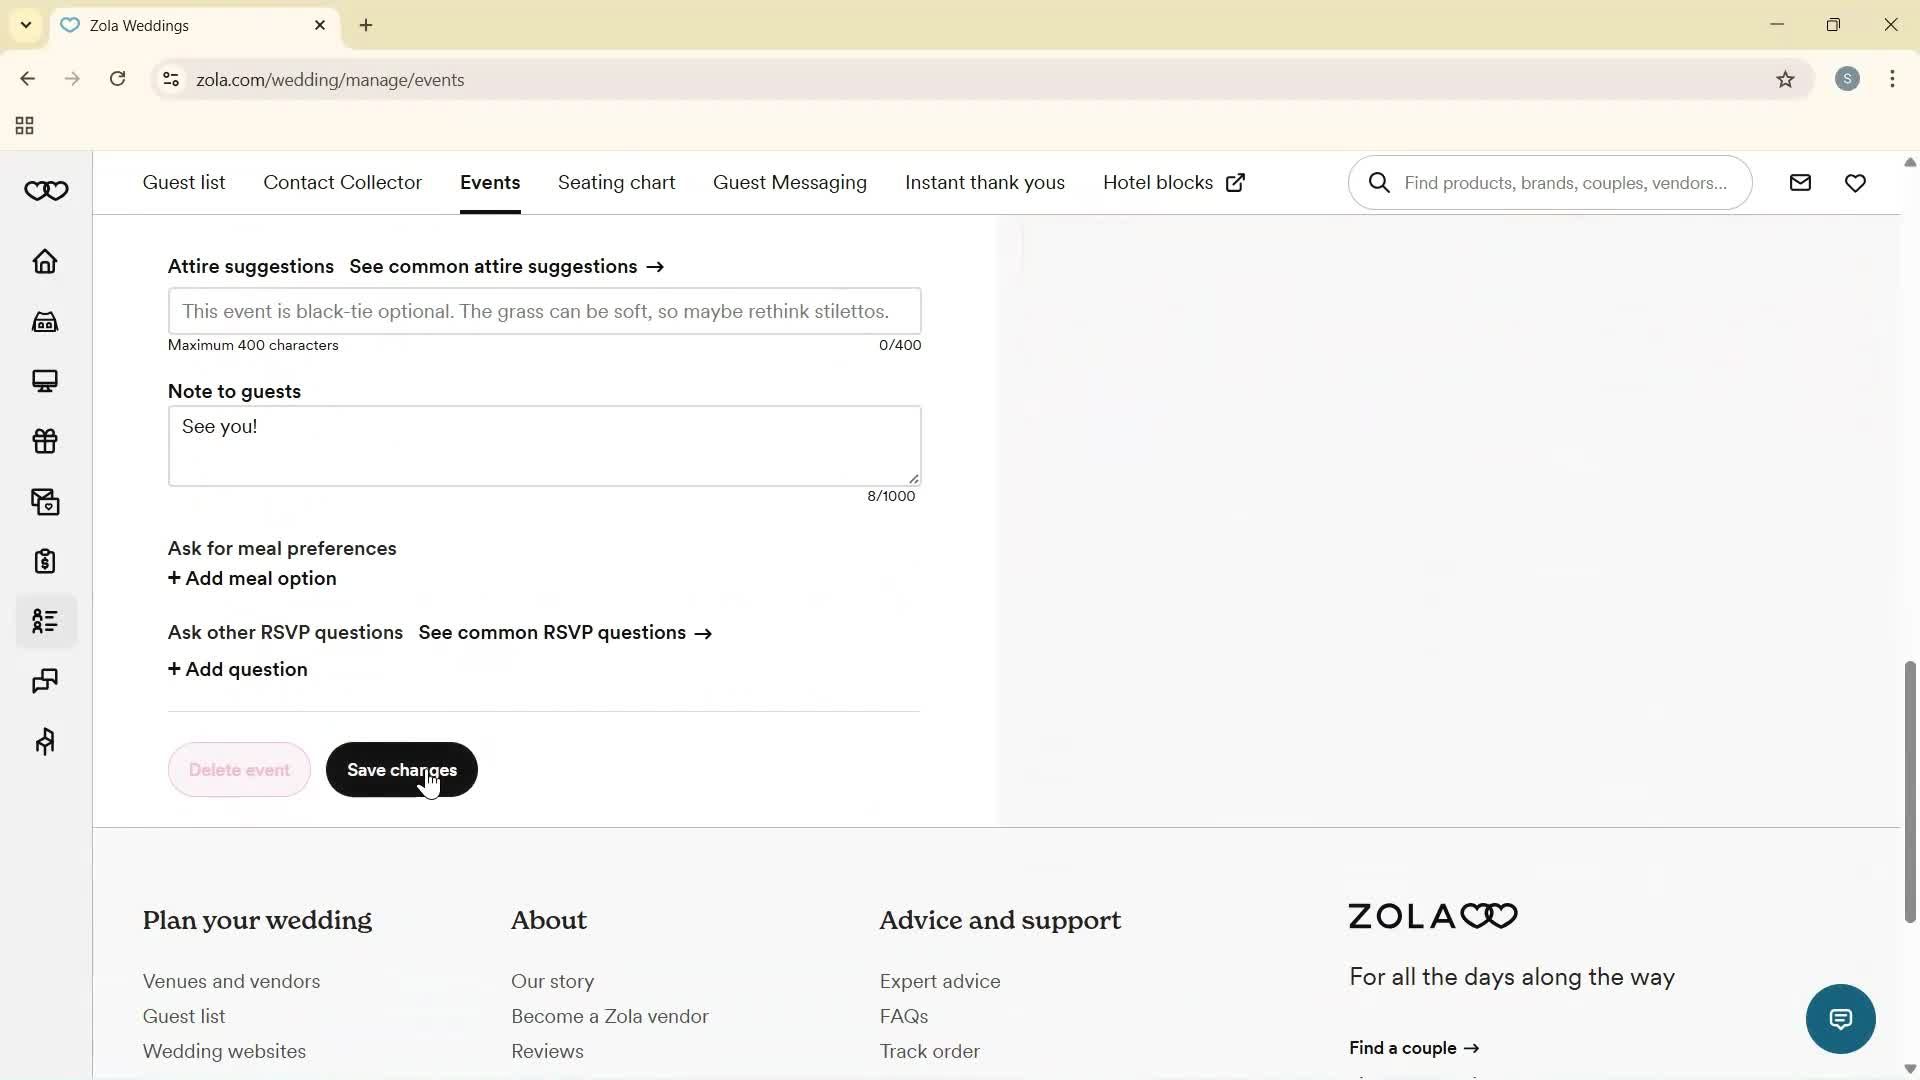This screenshot has width=1920, height=1080.
Task: Launch the chat support bubble
Action: pyautogui.click(x=1840, y=1018)
